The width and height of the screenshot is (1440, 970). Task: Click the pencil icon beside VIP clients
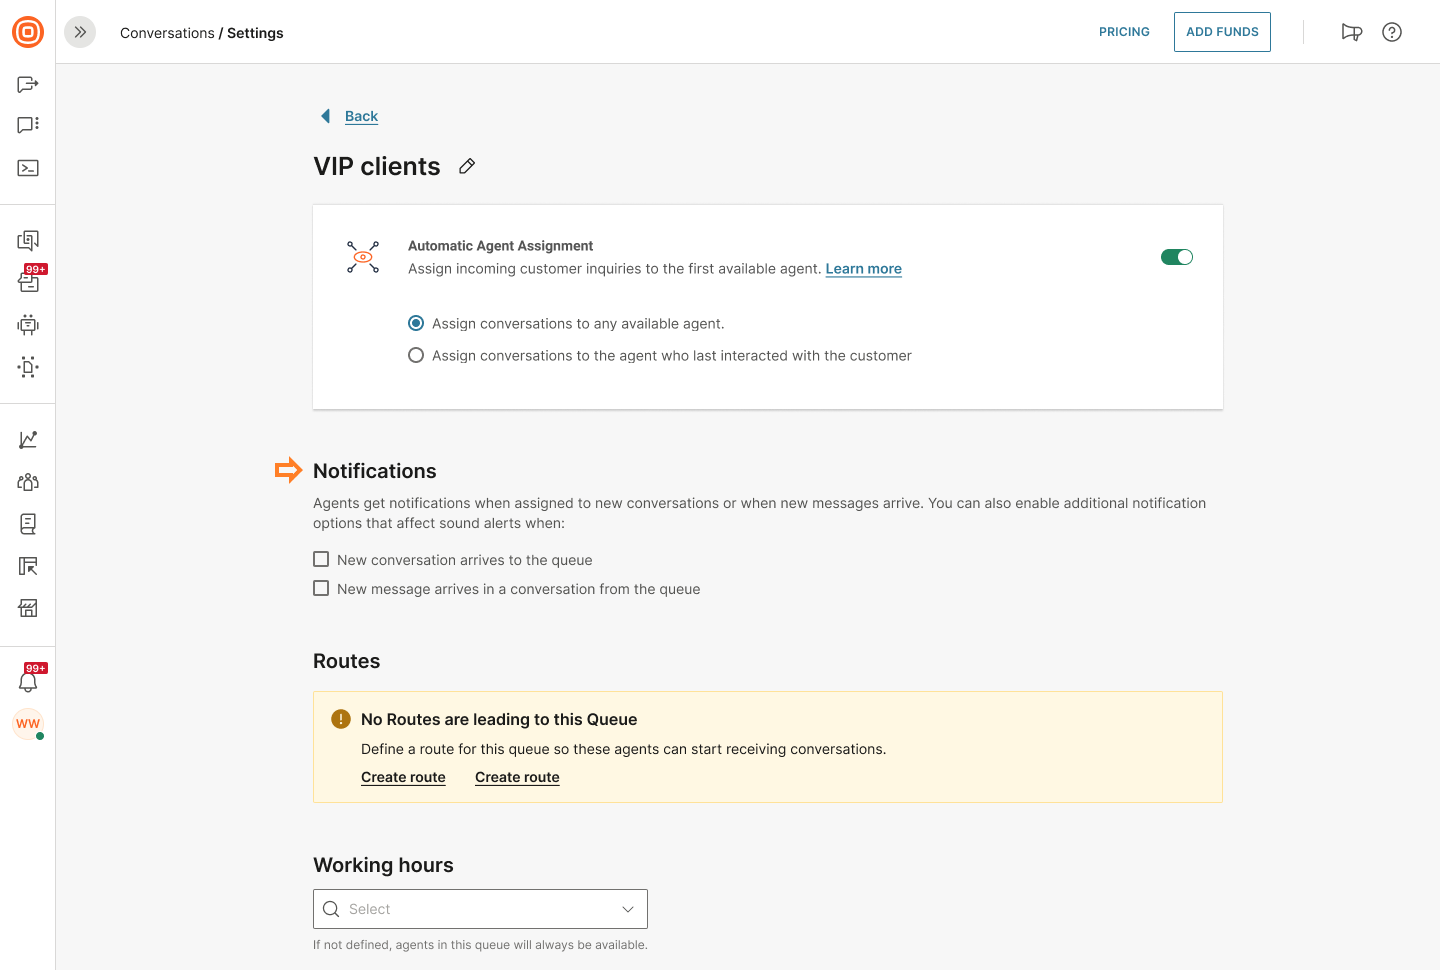pyautogui.click(x=467, y=167)
